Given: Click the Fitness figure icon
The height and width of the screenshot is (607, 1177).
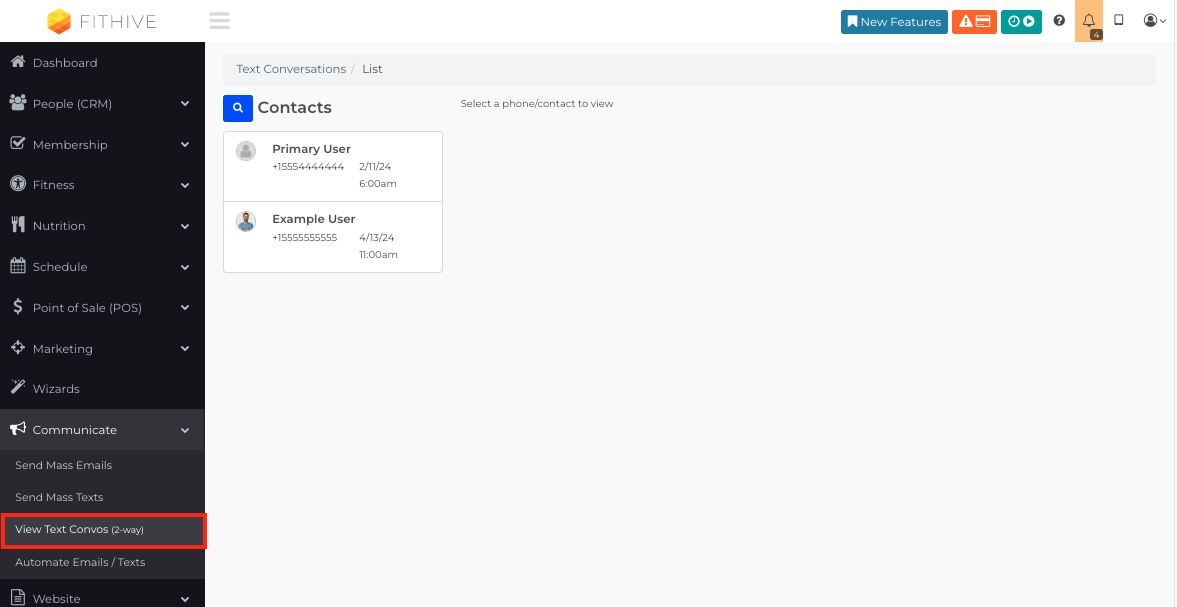Looking at the screenshot, I should [x=18, y=184].
